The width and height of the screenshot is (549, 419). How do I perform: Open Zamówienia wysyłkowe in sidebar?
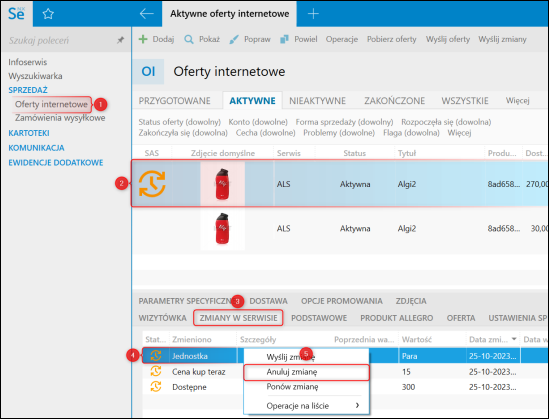coord(60,118)
